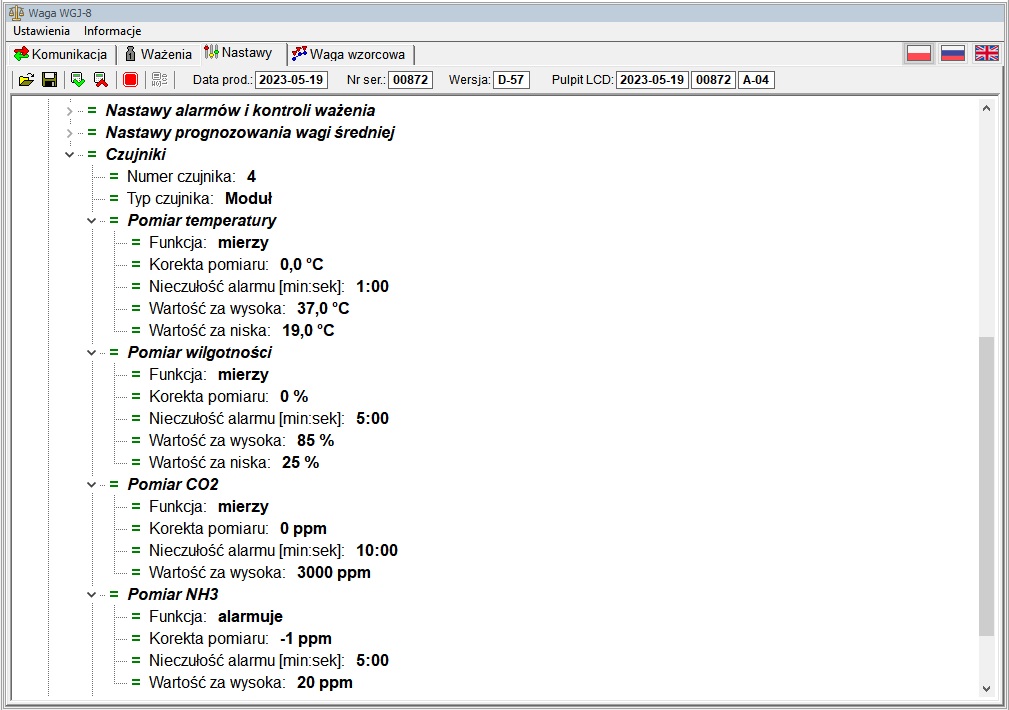Click the vertical scrollbar down arrow
Viewport: 1009px width, 710px height.
click(x=986, y=688)
